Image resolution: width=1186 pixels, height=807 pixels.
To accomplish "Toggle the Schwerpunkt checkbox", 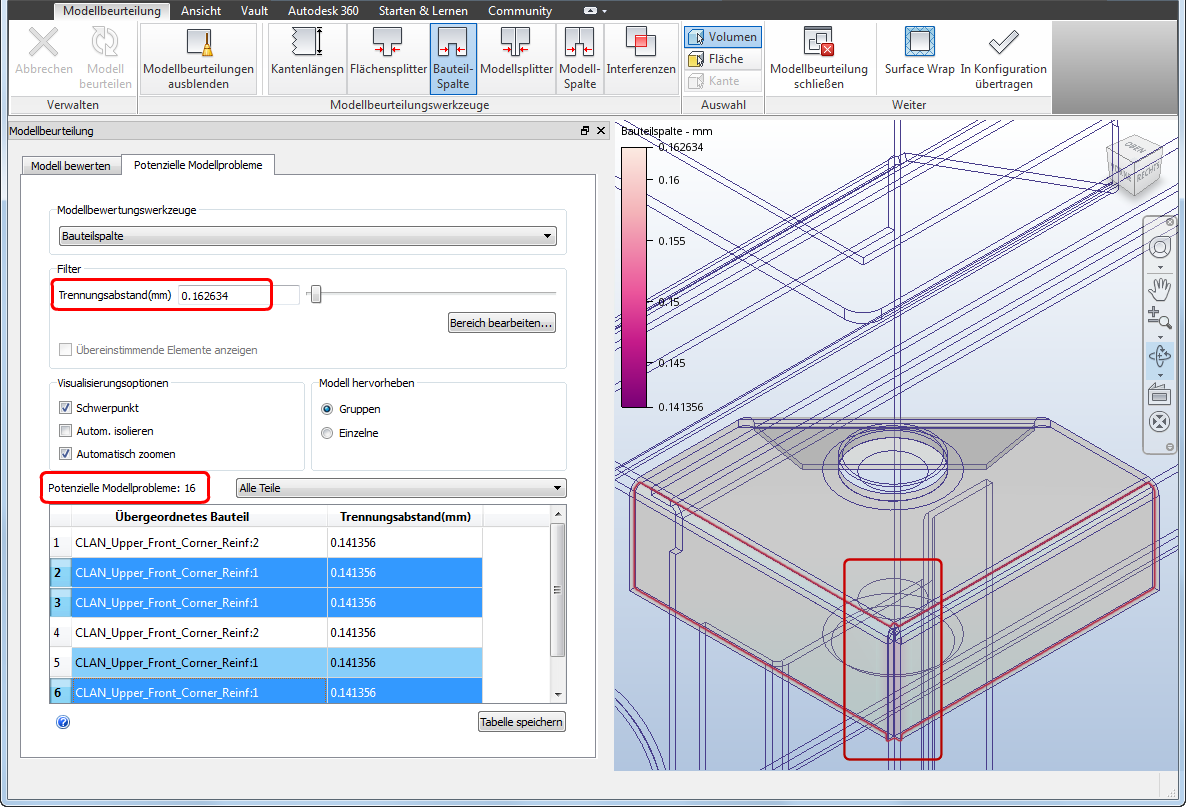I will [65, 408].
